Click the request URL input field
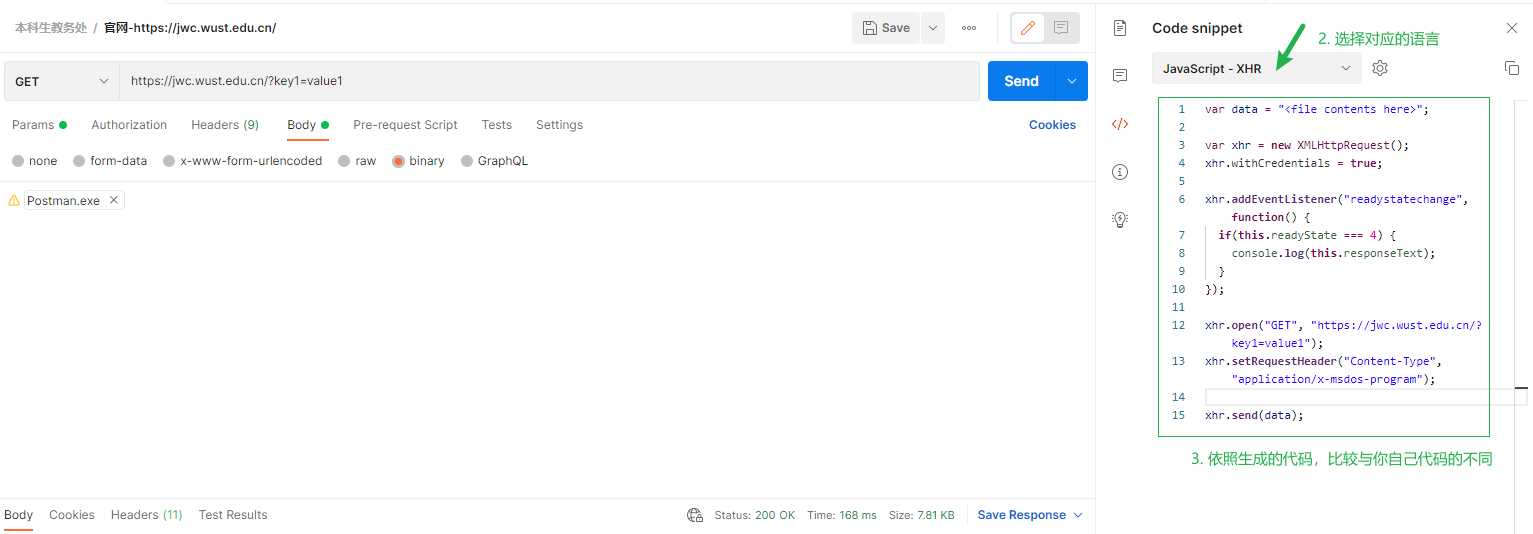The width and height of the screenshot is (1533, 534). [x=549, y=81]
